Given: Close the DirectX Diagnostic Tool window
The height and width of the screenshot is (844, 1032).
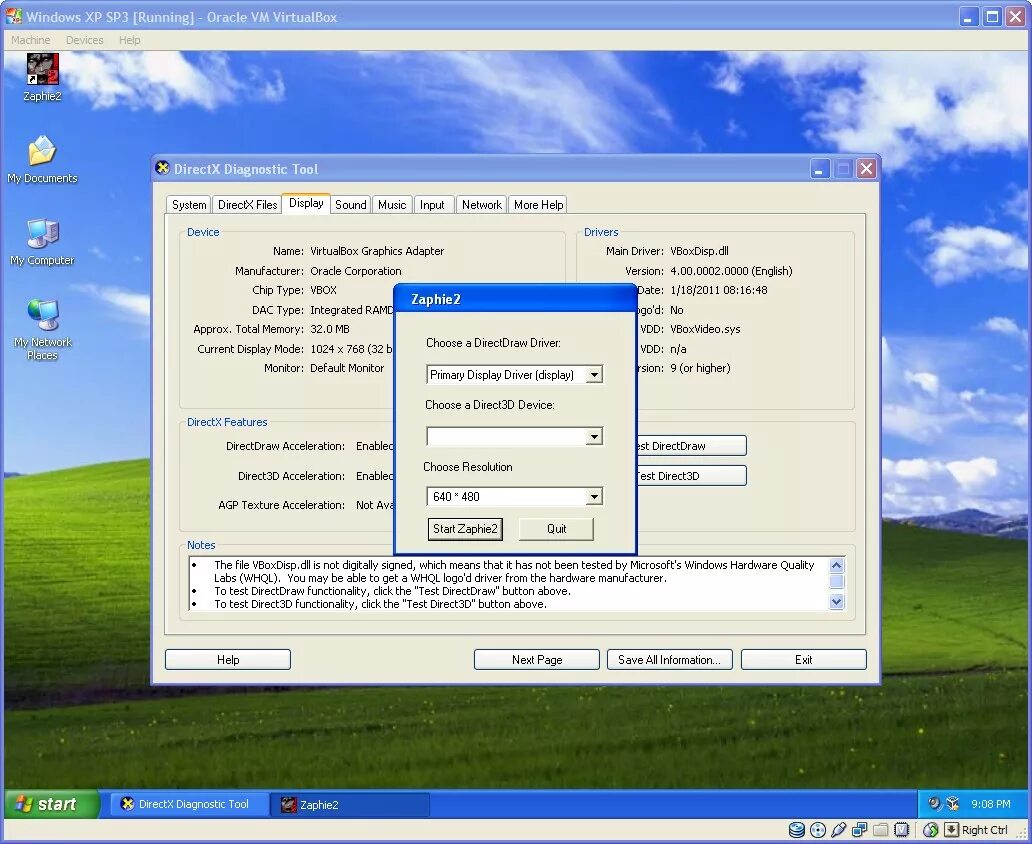Looking at the screenshot, I should click(x=867, y=169).
